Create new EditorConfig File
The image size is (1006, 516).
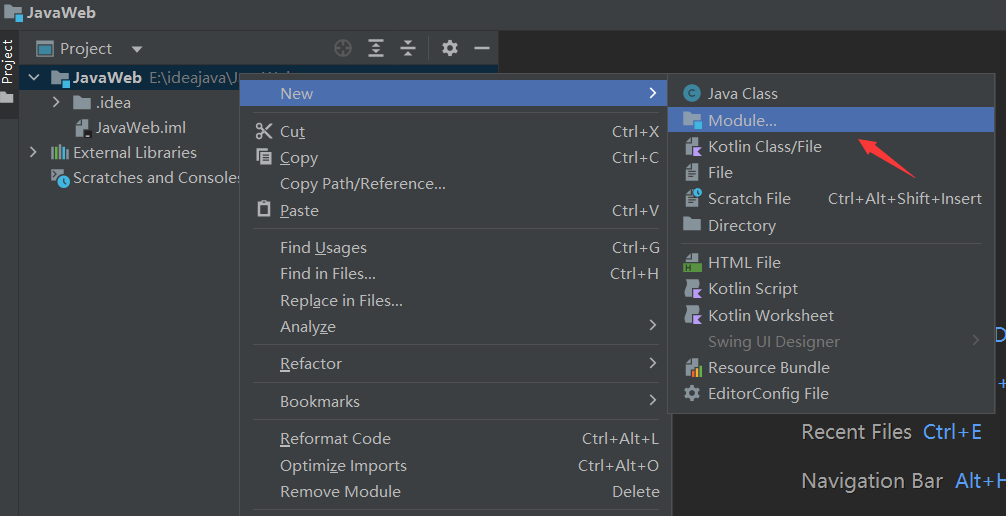[768, 393]
